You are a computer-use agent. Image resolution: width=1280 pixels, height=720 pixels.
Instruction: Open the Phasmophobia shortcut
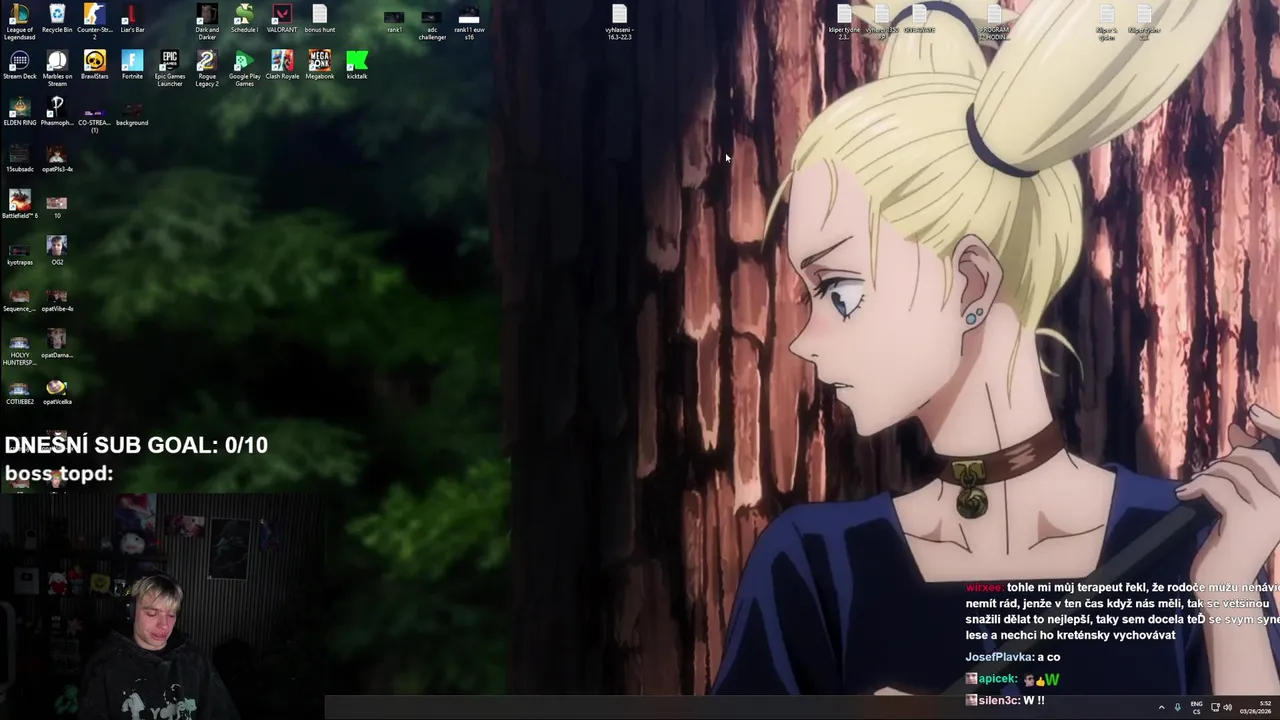tap(57, 112)
